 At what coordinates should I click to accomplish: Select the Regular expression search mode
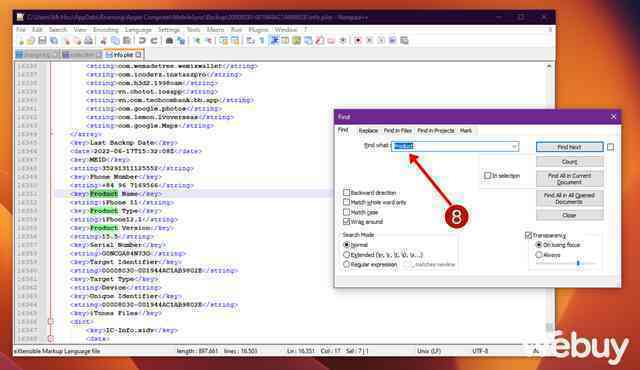(x=347, y=265)
